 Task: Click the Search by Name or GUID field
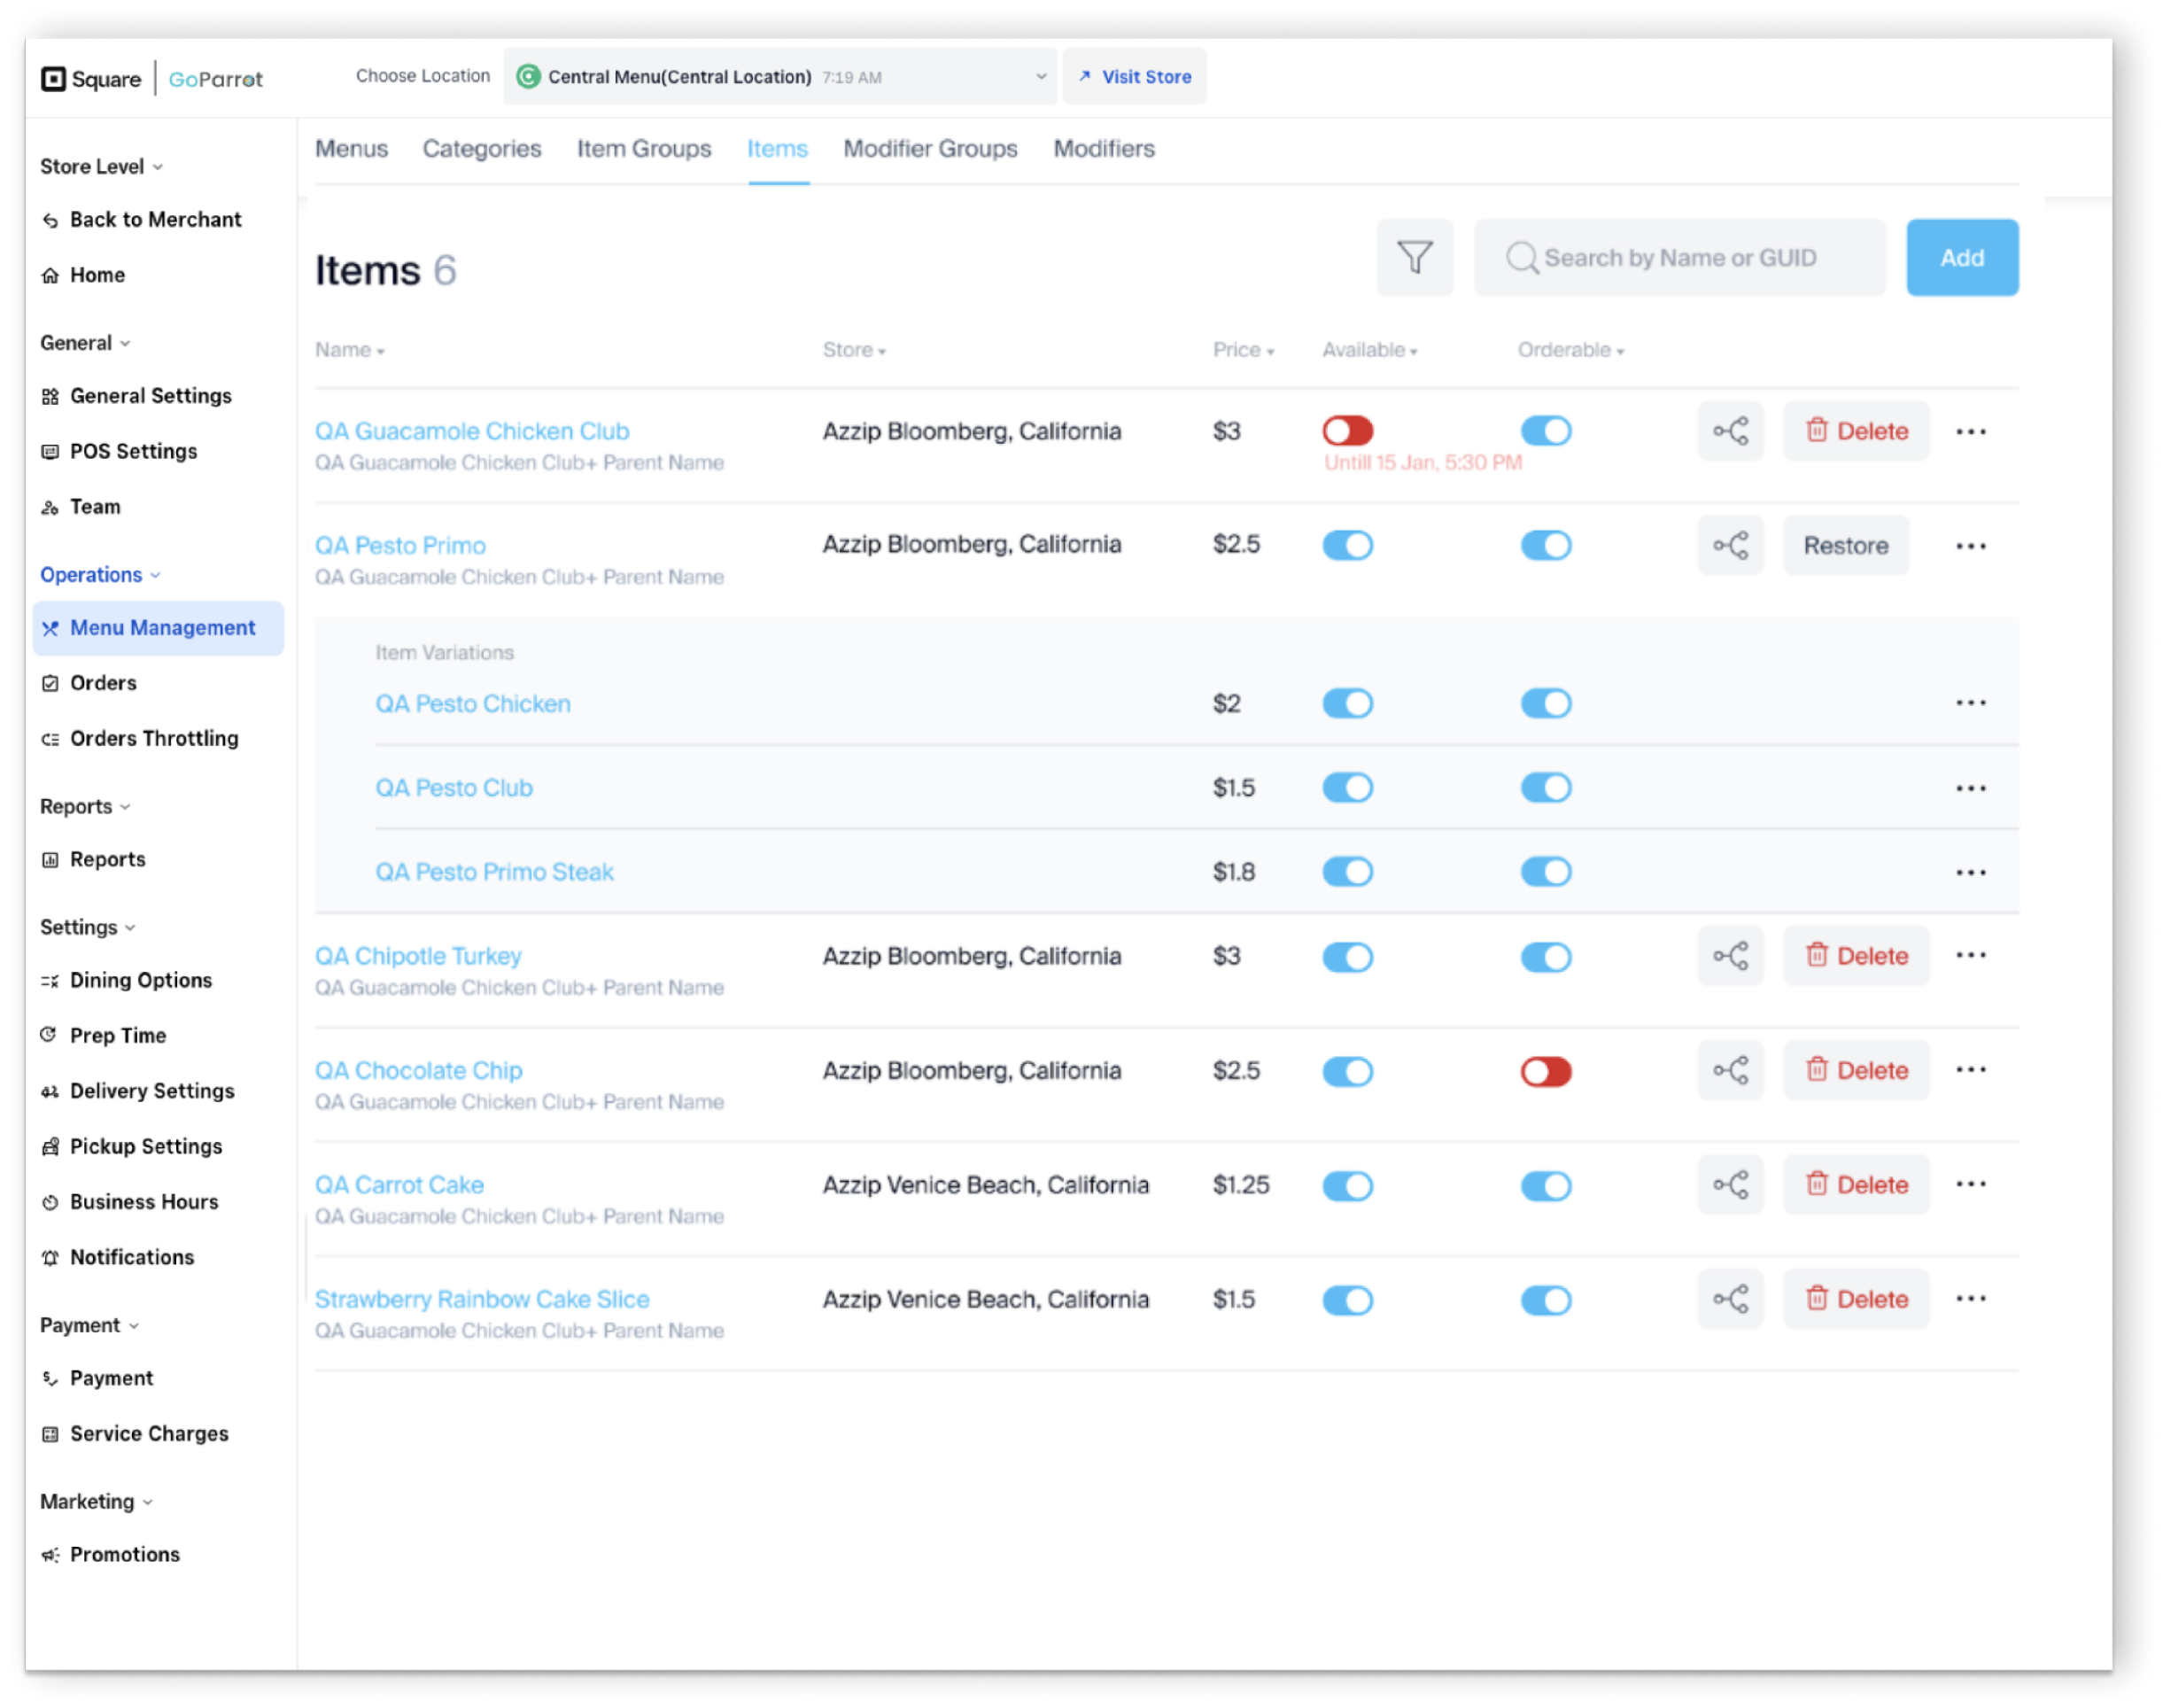tap(1680, 258)
